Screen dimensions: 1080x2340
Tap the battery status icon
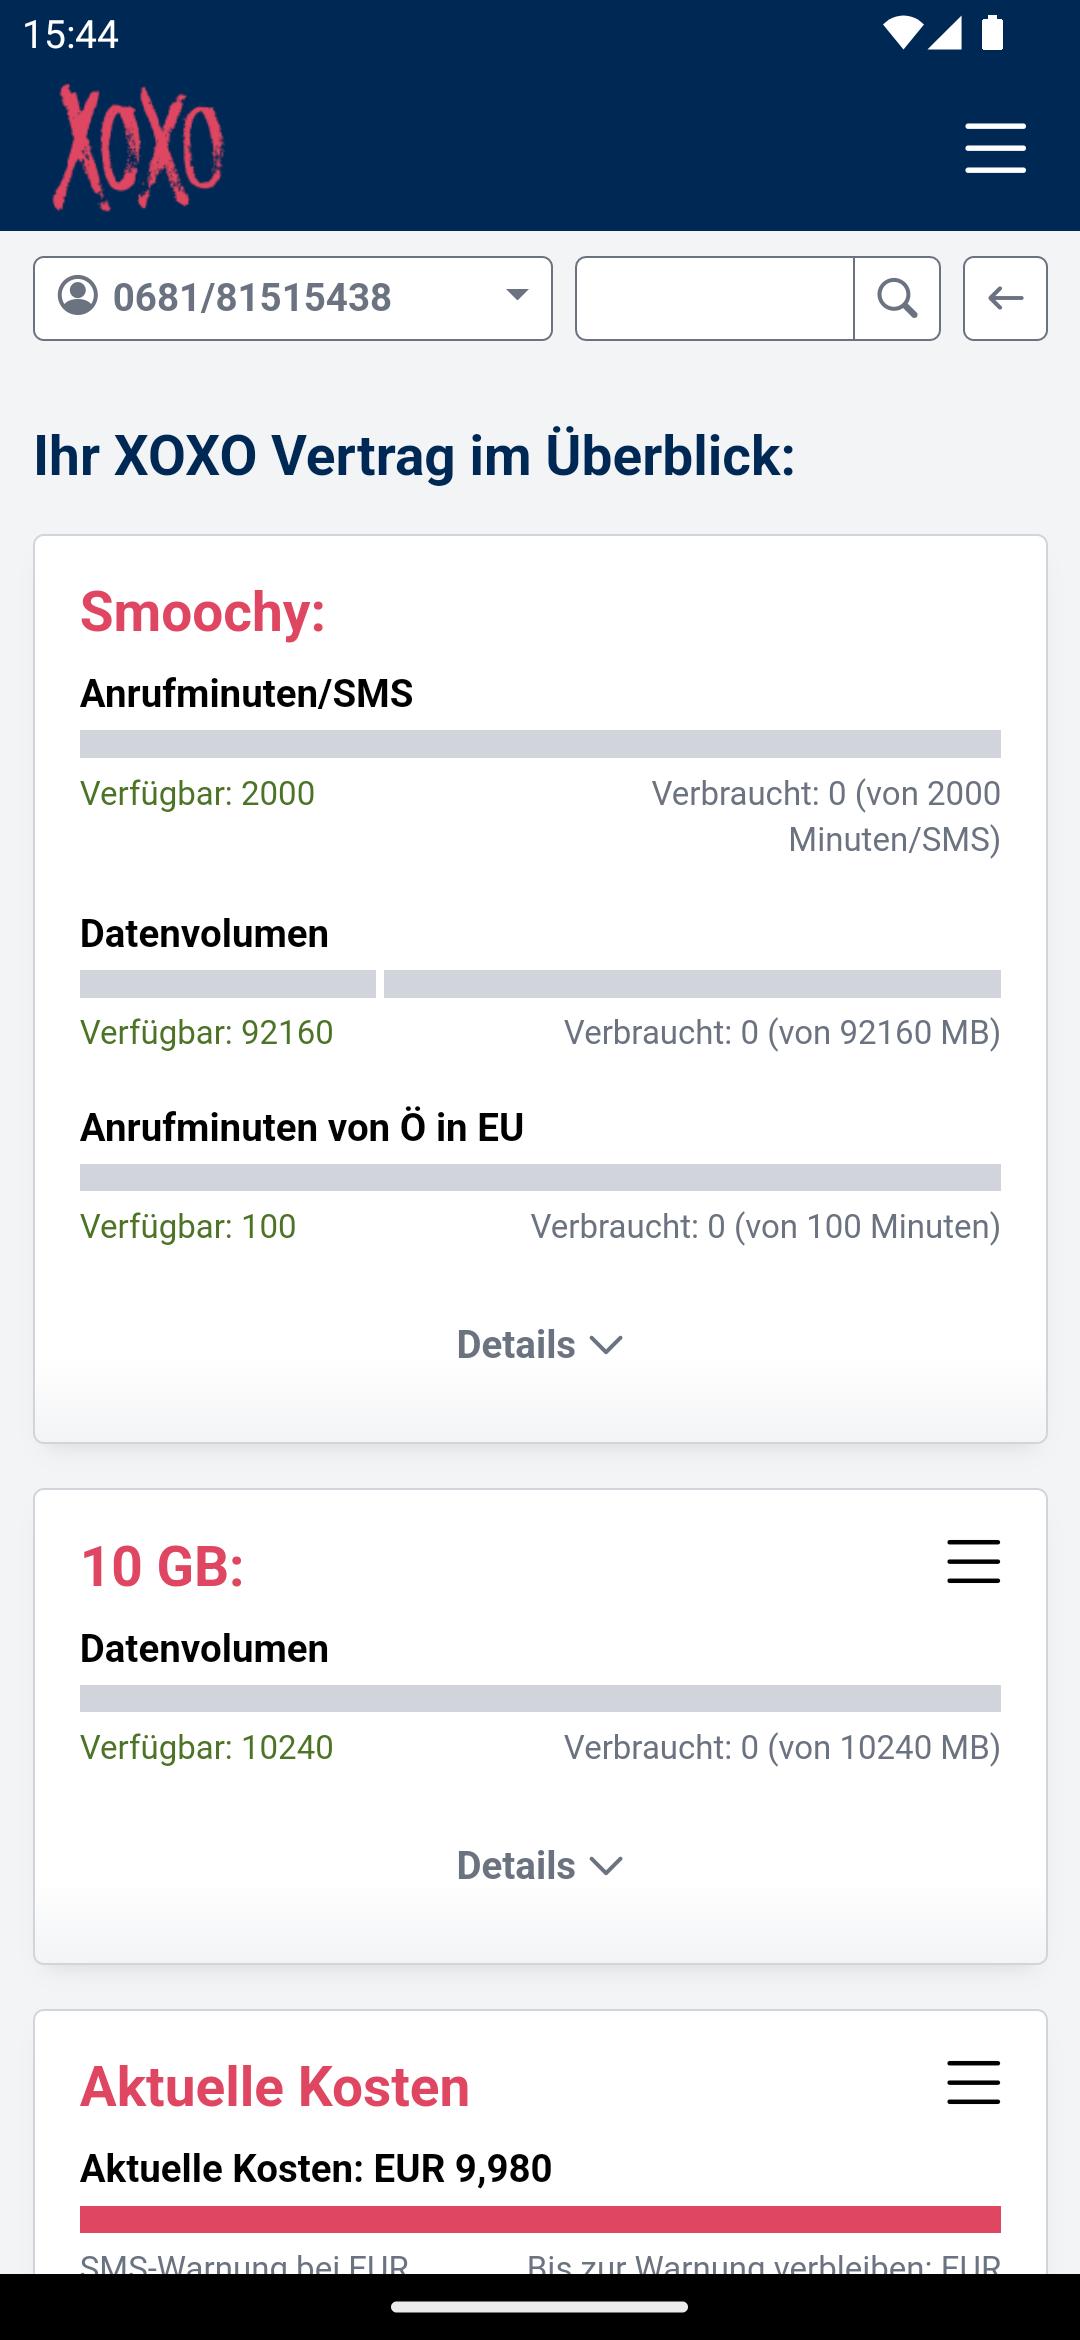[992, 34]
